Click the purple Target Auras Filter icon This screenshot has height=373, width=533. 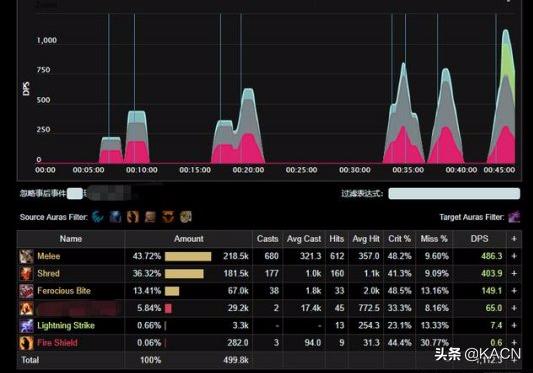click(x=514, y=217)
